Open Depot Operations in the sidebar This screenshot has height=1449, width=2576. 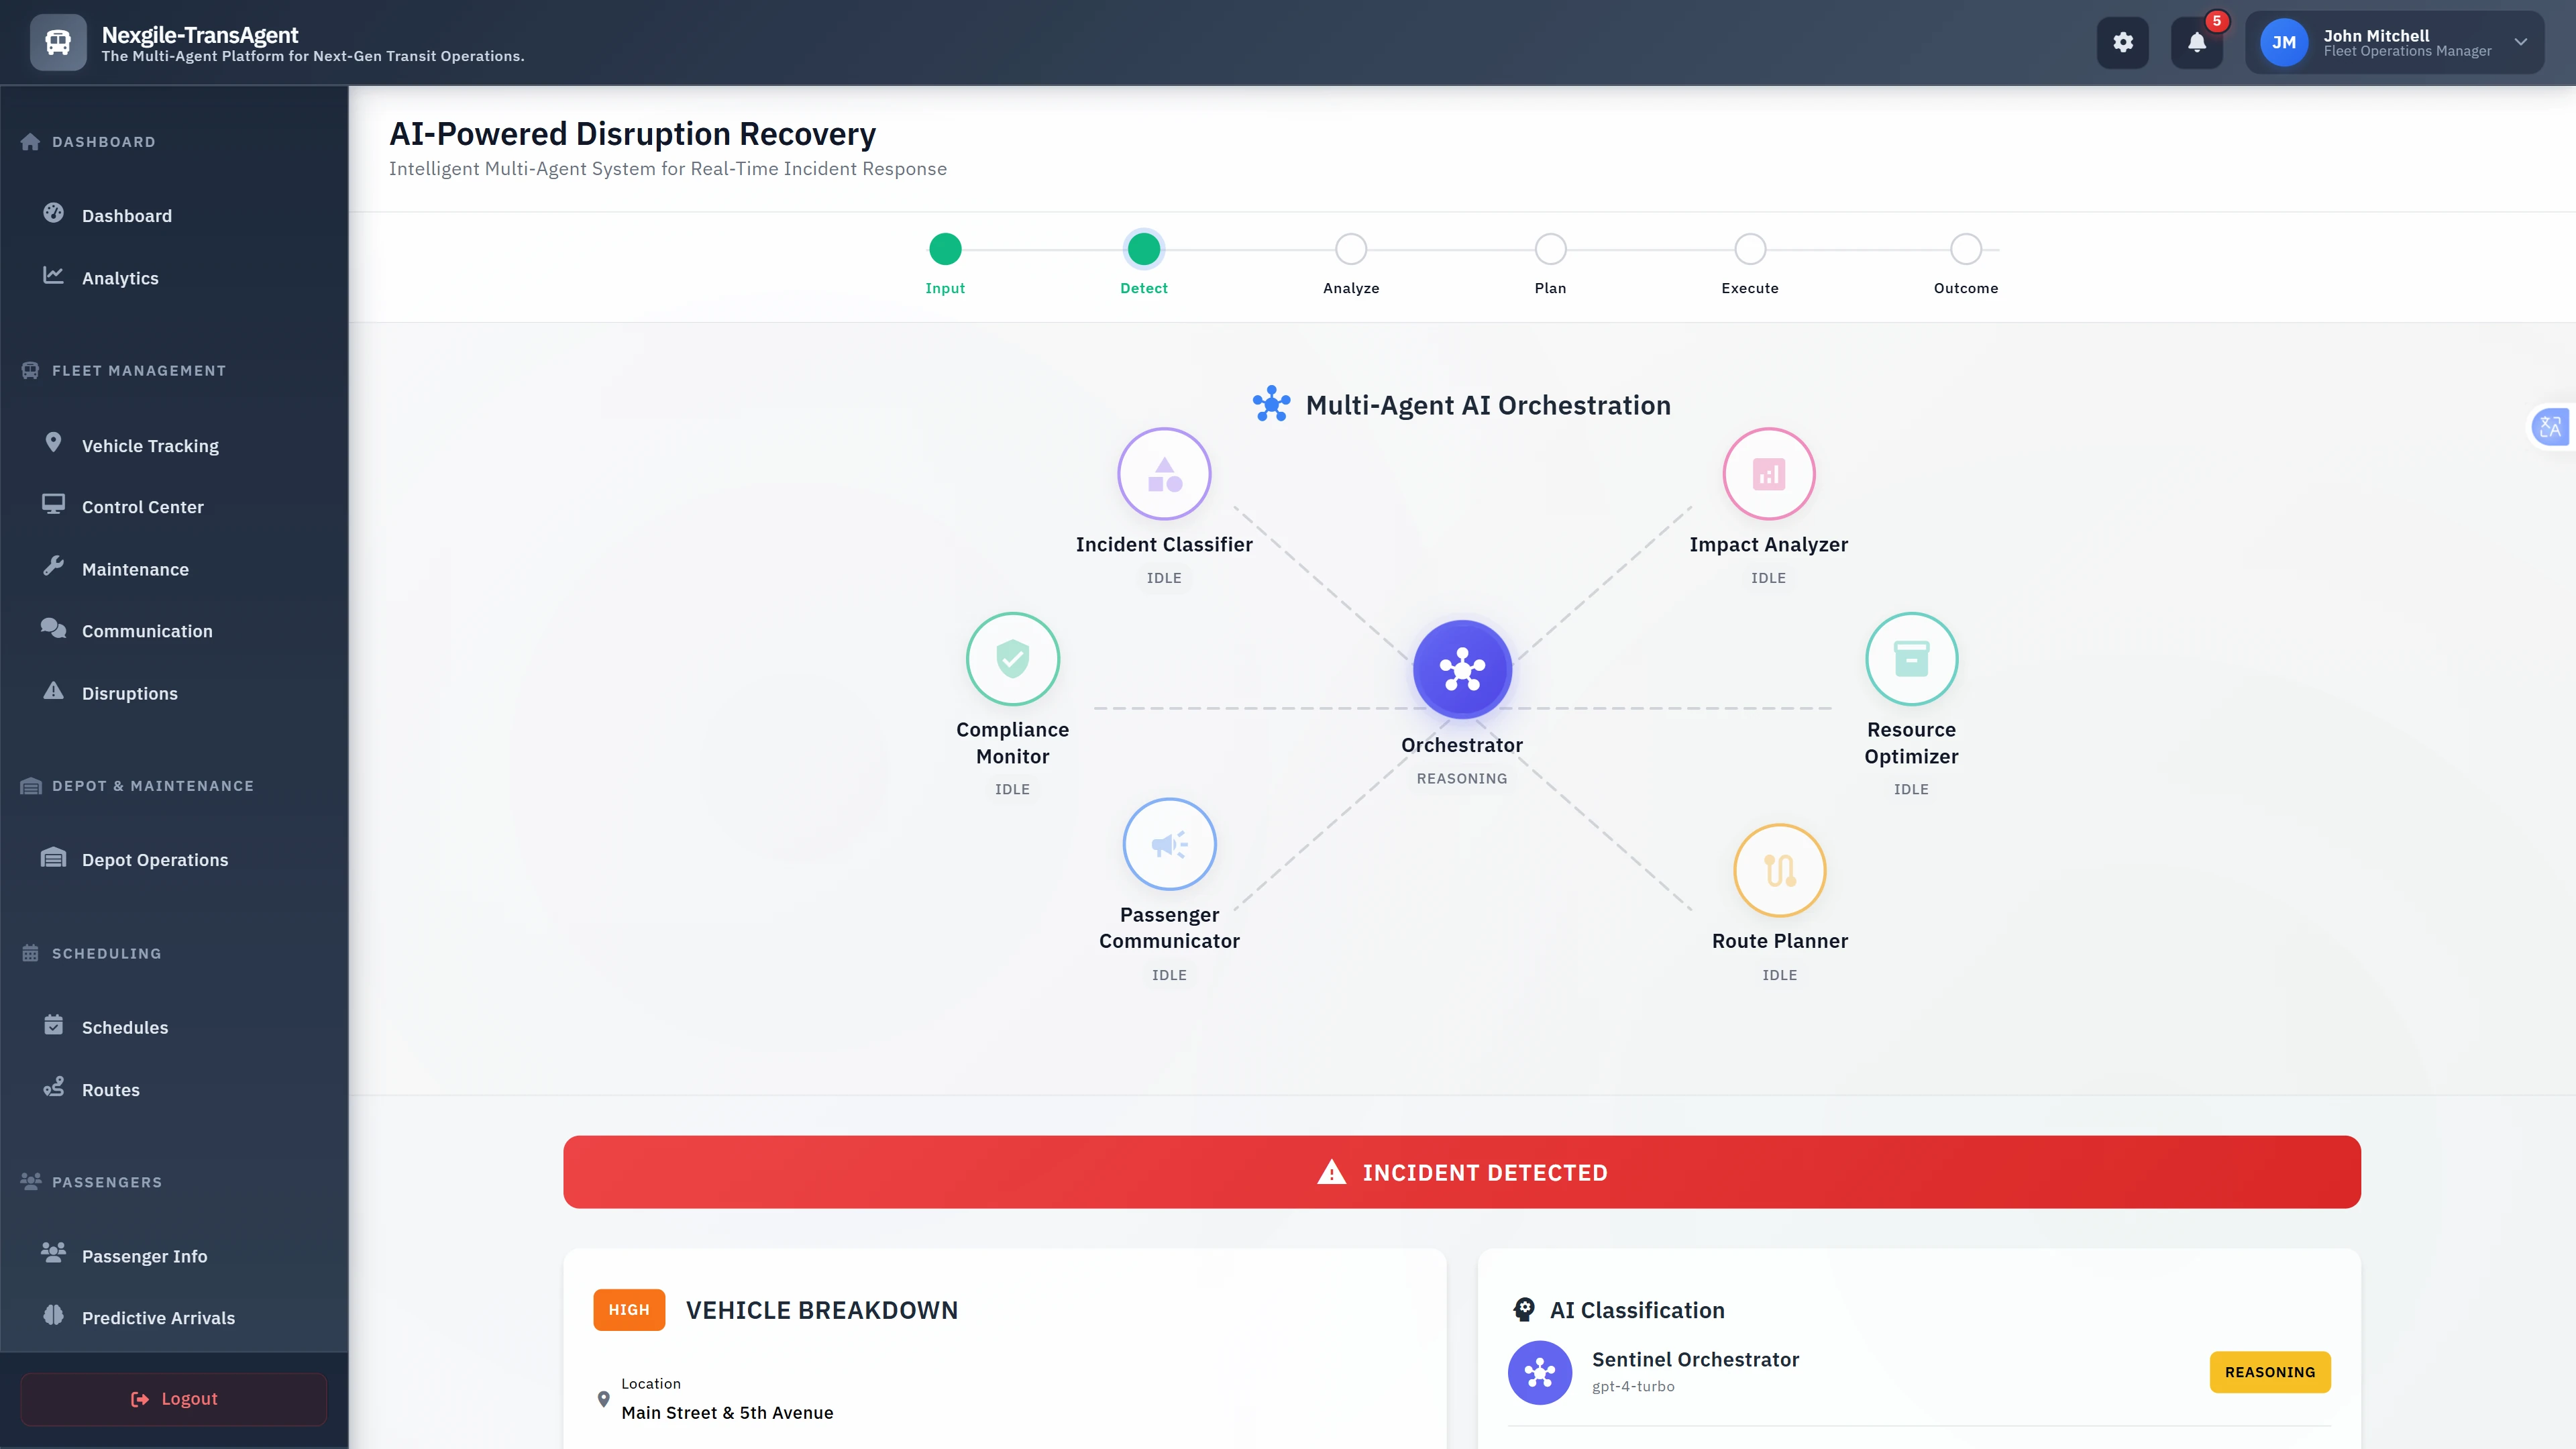(155, 859)
